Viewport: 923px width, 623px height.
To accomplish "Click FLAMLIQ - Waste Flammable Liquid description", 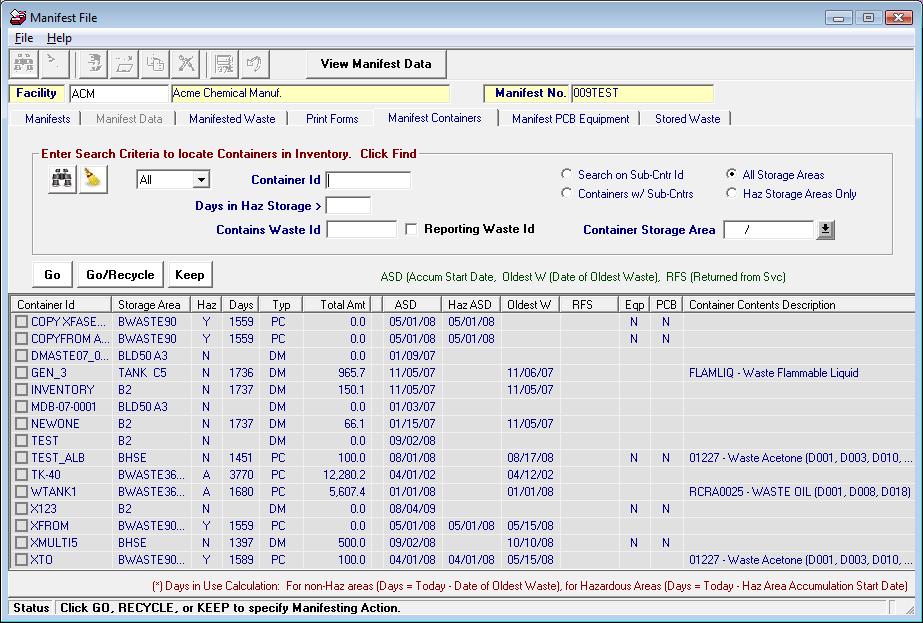I will pyautogui.click(x=773, y=373).
